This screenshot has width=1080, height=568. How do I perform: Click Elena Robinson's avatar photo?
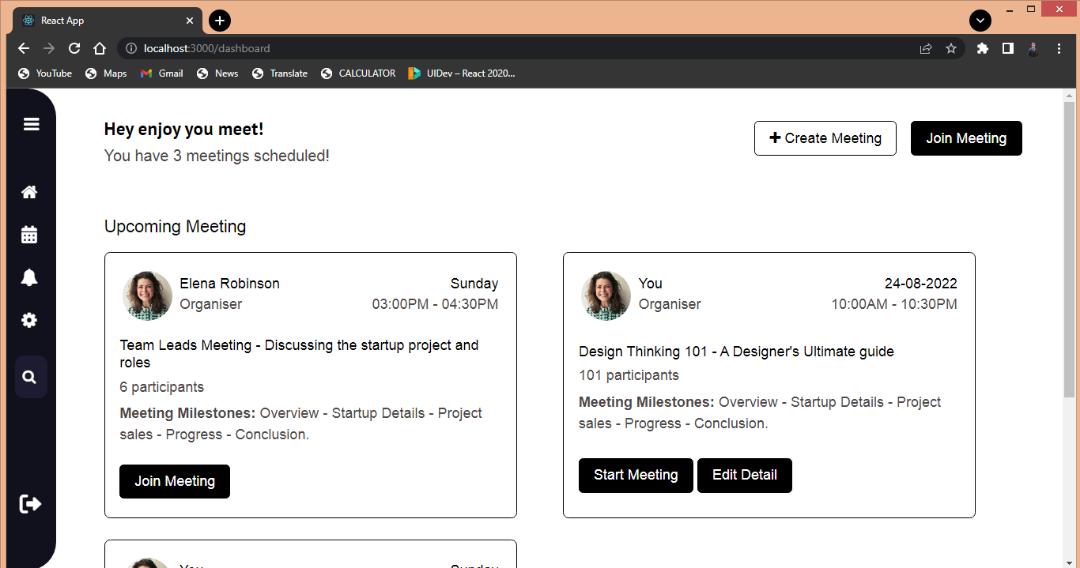click(147, 295)
